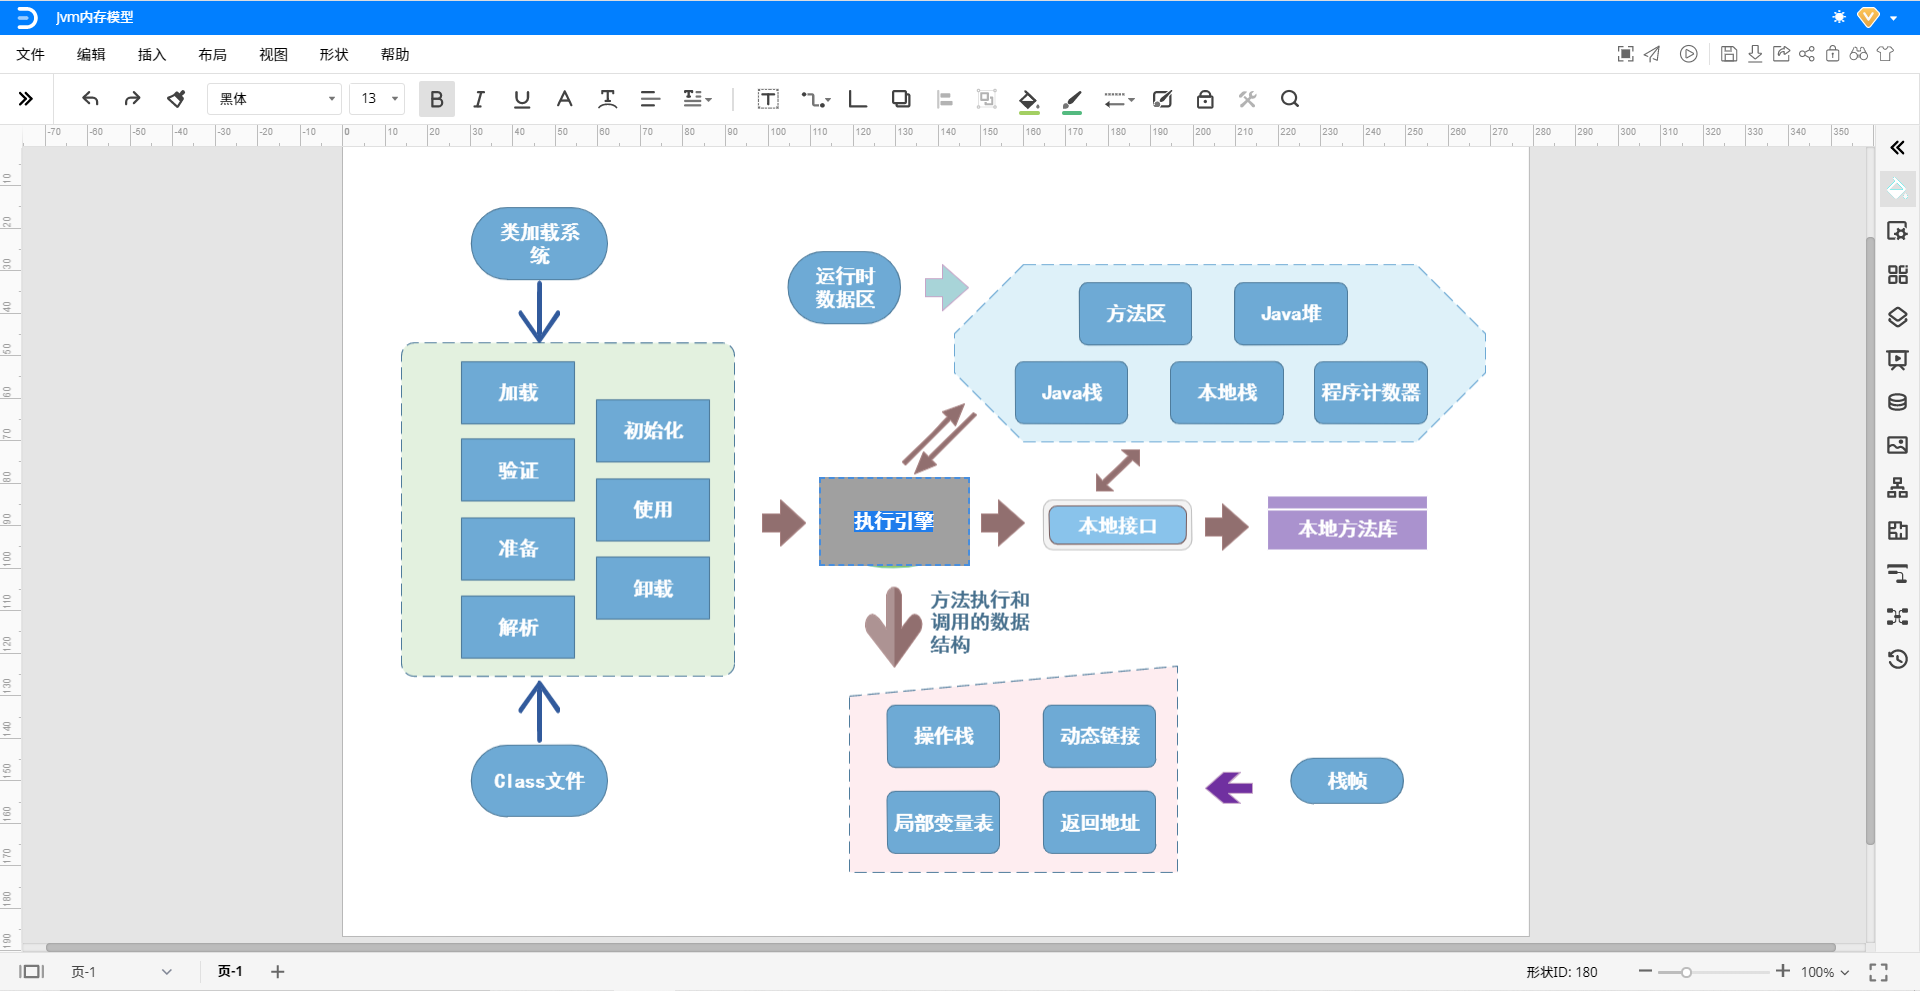Select the text box tool
Image resolution: width=1920 pixels, height=991 pixels.
[768, 99]
